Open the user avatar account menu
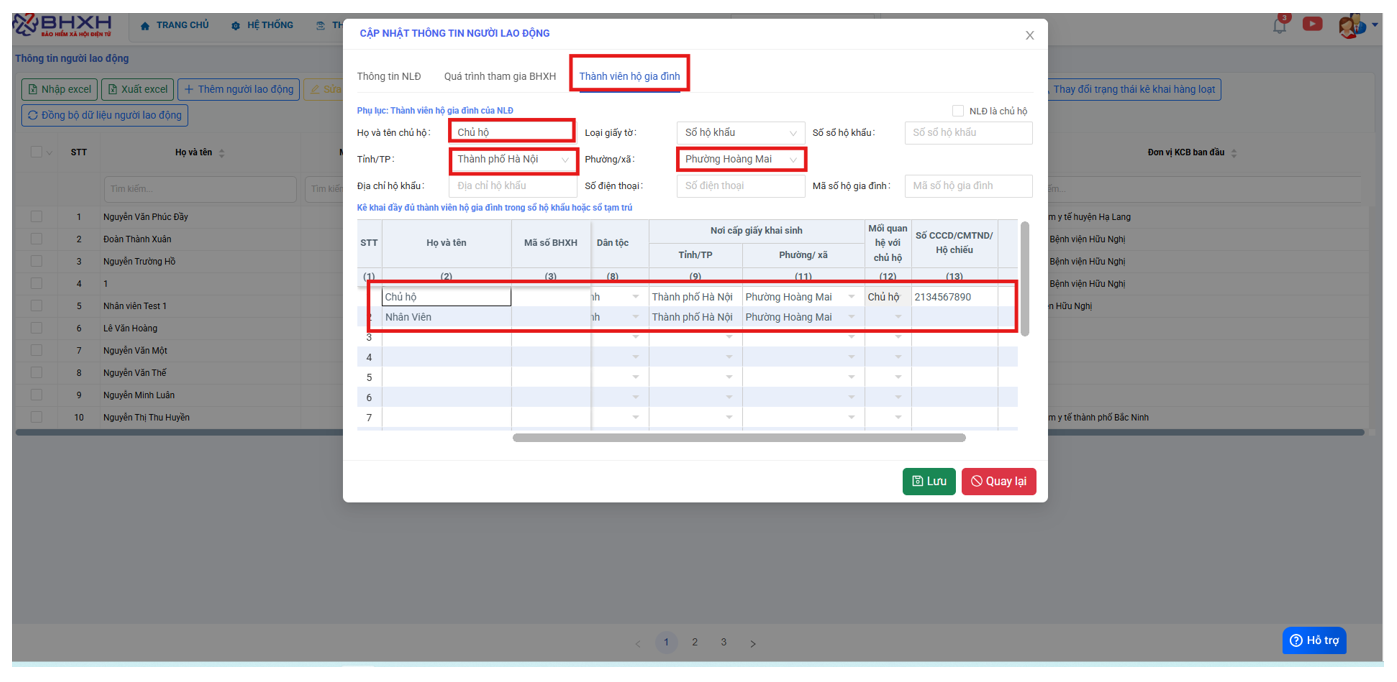Image resolution: width=1397 pixels, height=682 pixels. tap(1350, 26)
